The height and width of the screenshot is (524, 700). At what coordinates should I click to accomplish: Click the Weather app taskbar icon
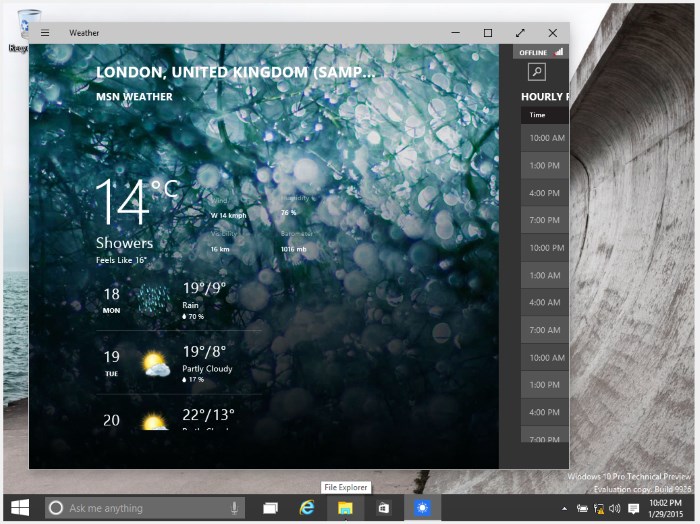[x=422, y=508]
